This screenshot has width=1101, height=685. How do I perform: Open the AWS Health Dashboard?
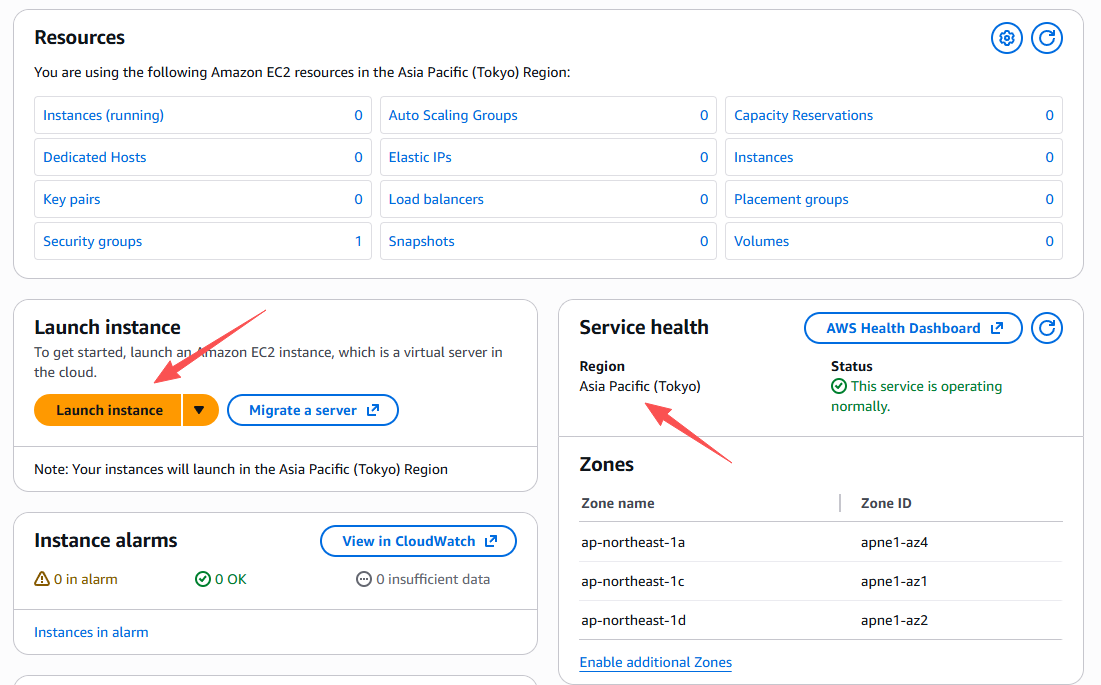coord(913,328)
